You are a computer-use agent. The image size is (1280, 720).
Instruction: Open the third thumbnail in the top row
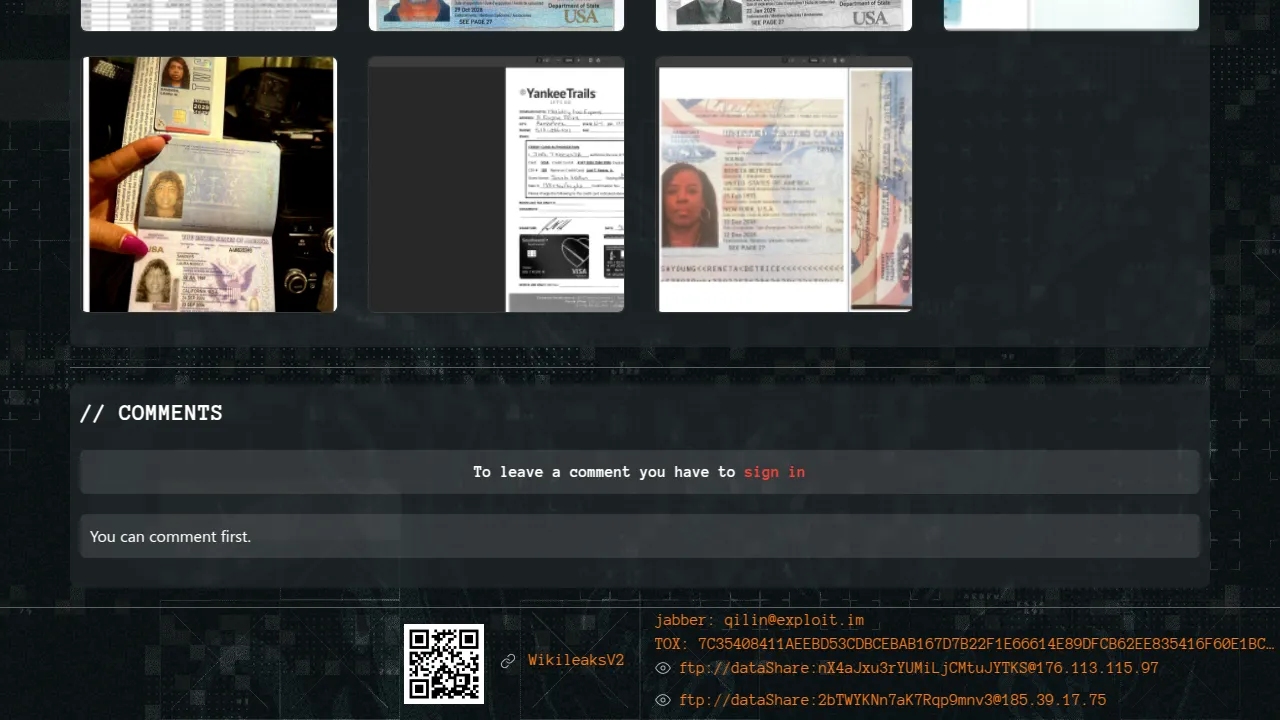(784, 14)
